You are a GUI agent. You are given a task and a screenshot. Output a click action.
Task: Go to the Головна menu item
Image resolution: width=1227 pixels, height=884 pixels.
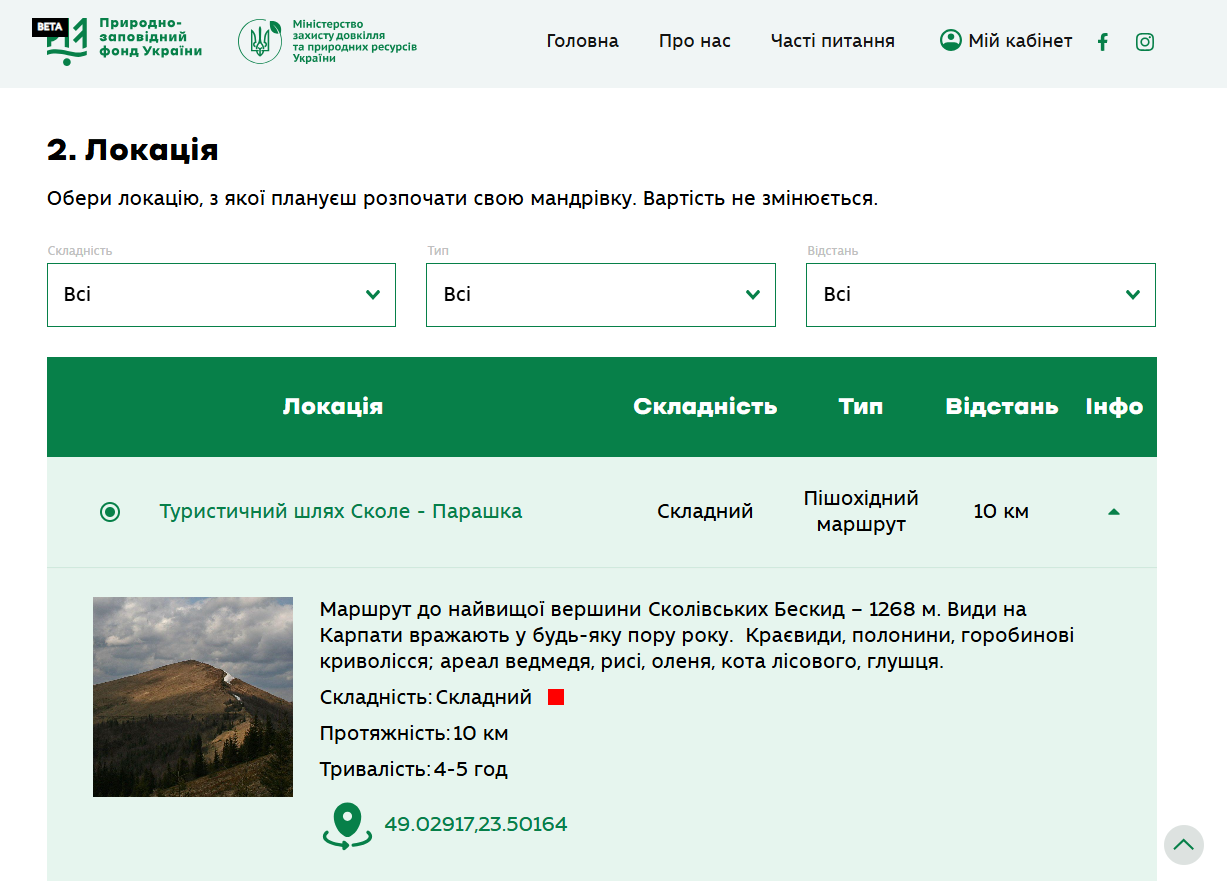coord(582,41)
